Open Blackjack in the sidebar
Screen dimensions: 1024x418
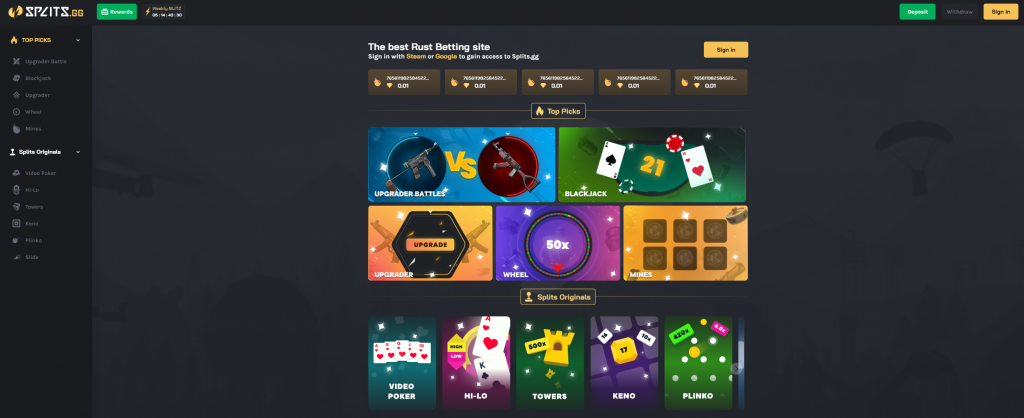tap(38, 78)
